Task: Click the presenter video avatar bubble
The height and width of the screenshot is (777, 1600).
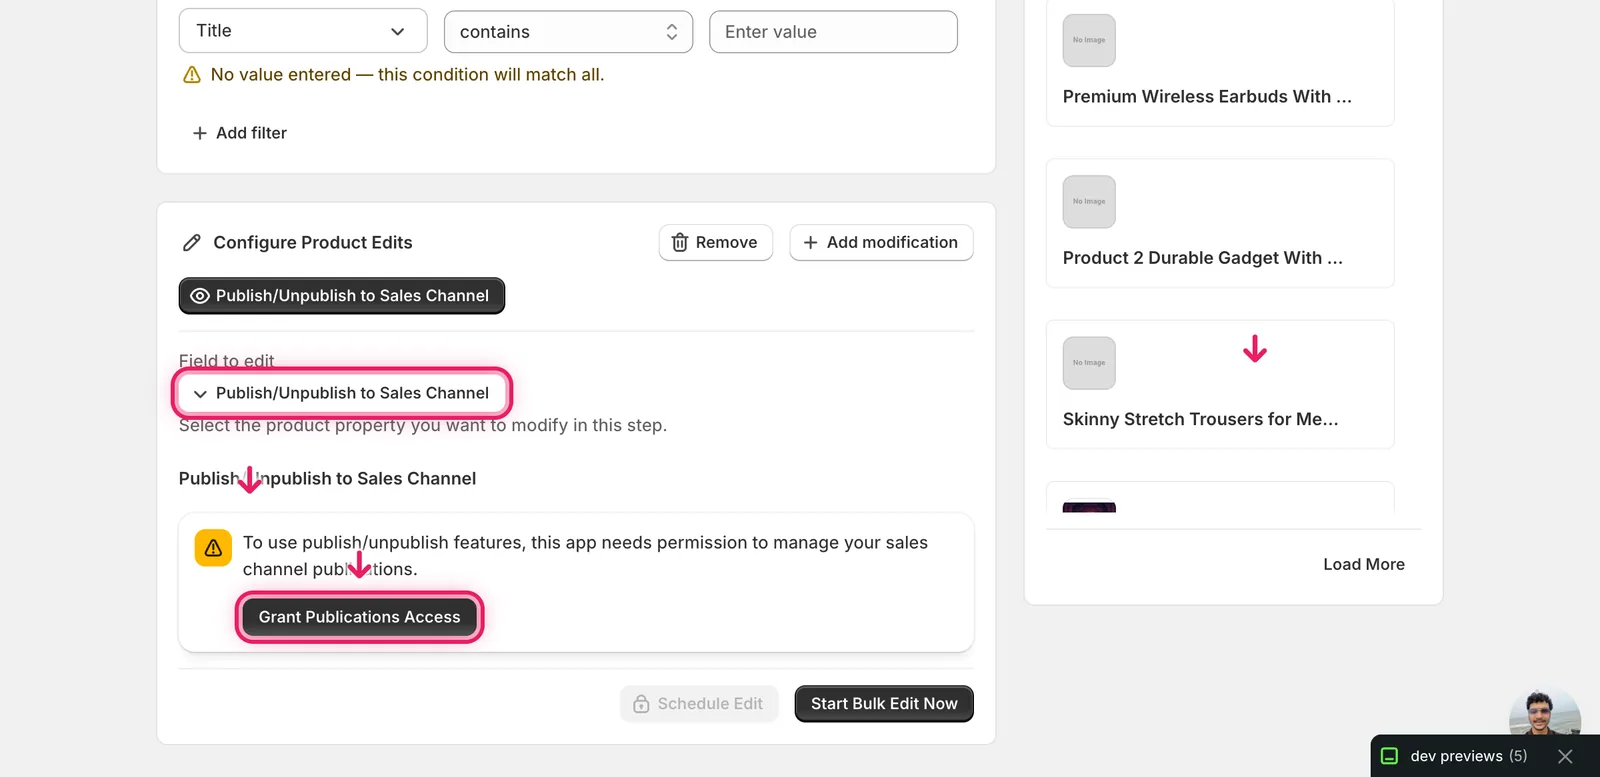Action: coord(1545,713)
